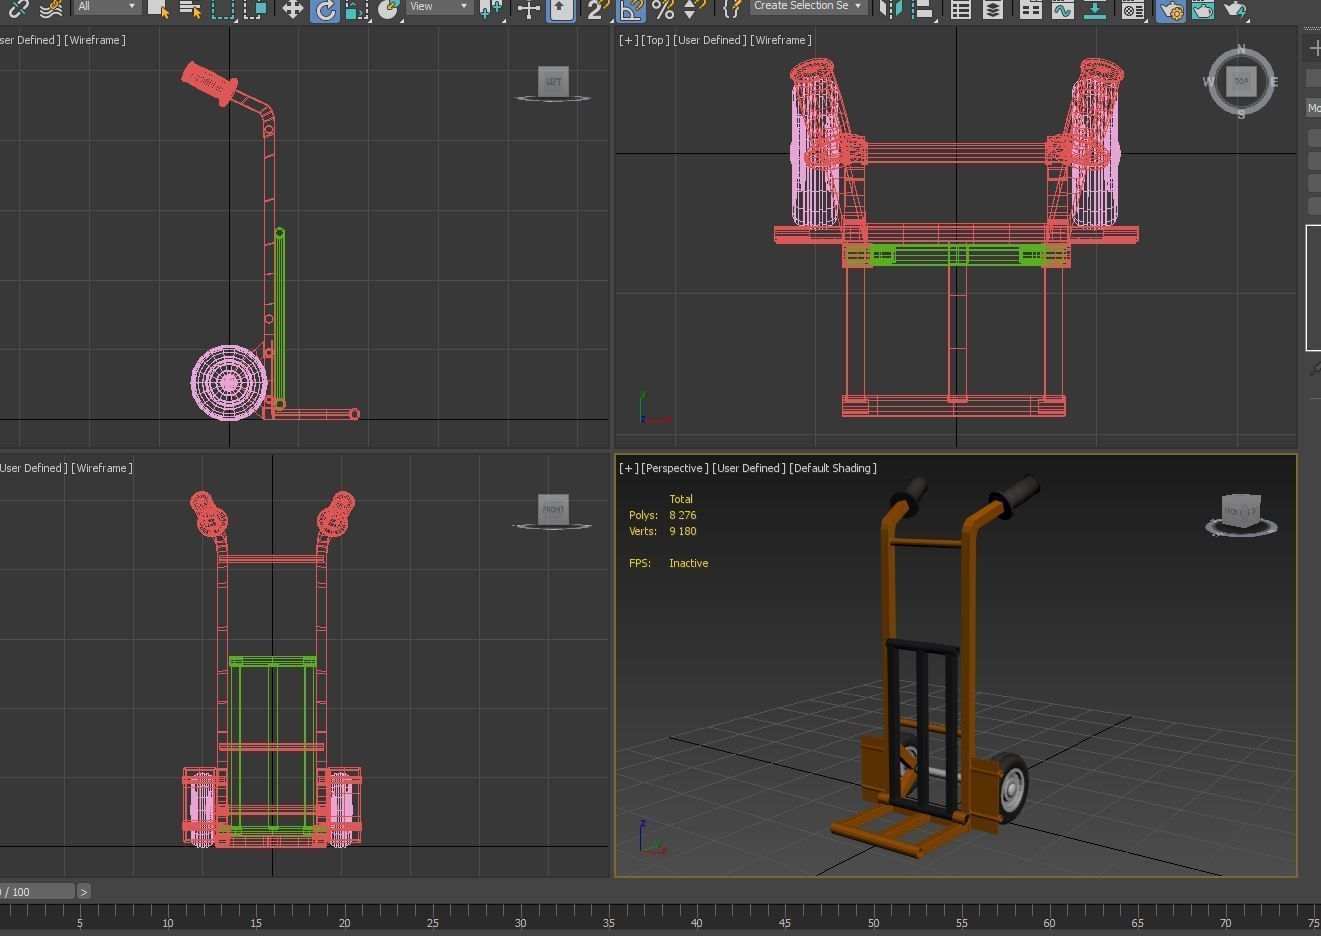Click the [Top] viewport label menu
This screenshot has height=936, width=1321.
click(655, 40)
